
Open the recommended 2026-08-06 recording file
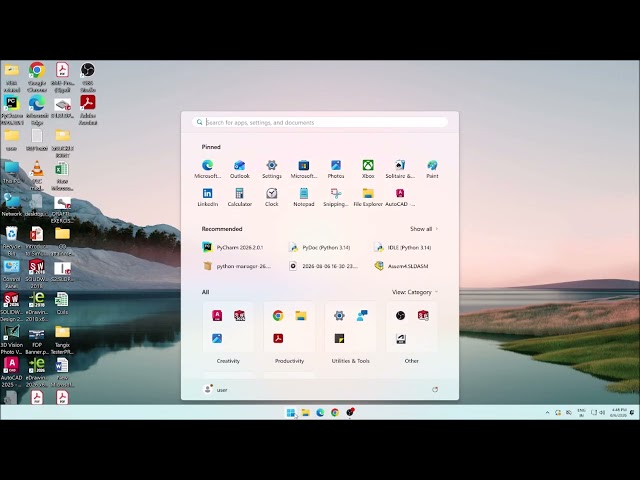coord(323,266)
